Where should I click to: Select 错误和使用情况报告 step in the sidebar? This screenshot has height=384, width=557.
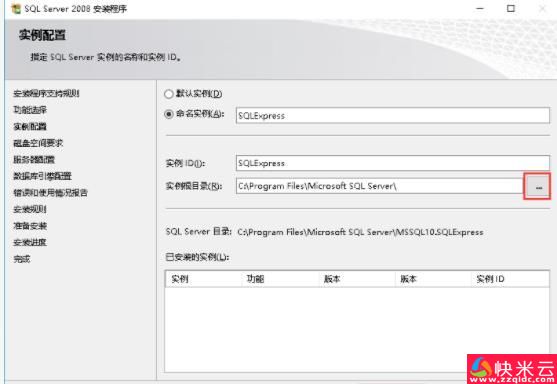pyautogui.click(x=50, y=193)
